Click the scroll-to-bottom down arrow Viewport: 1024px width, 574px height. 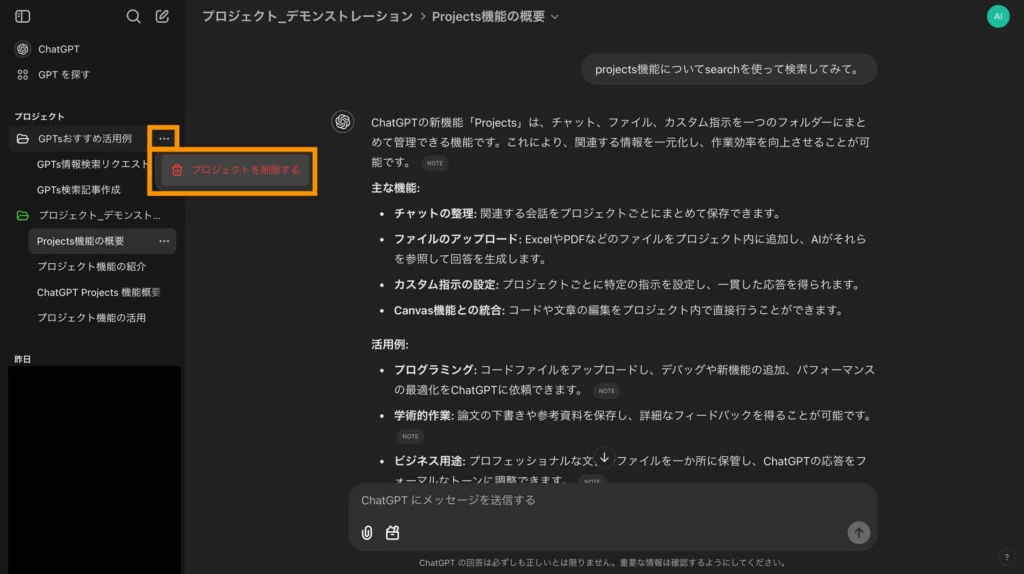click(604, 457)
